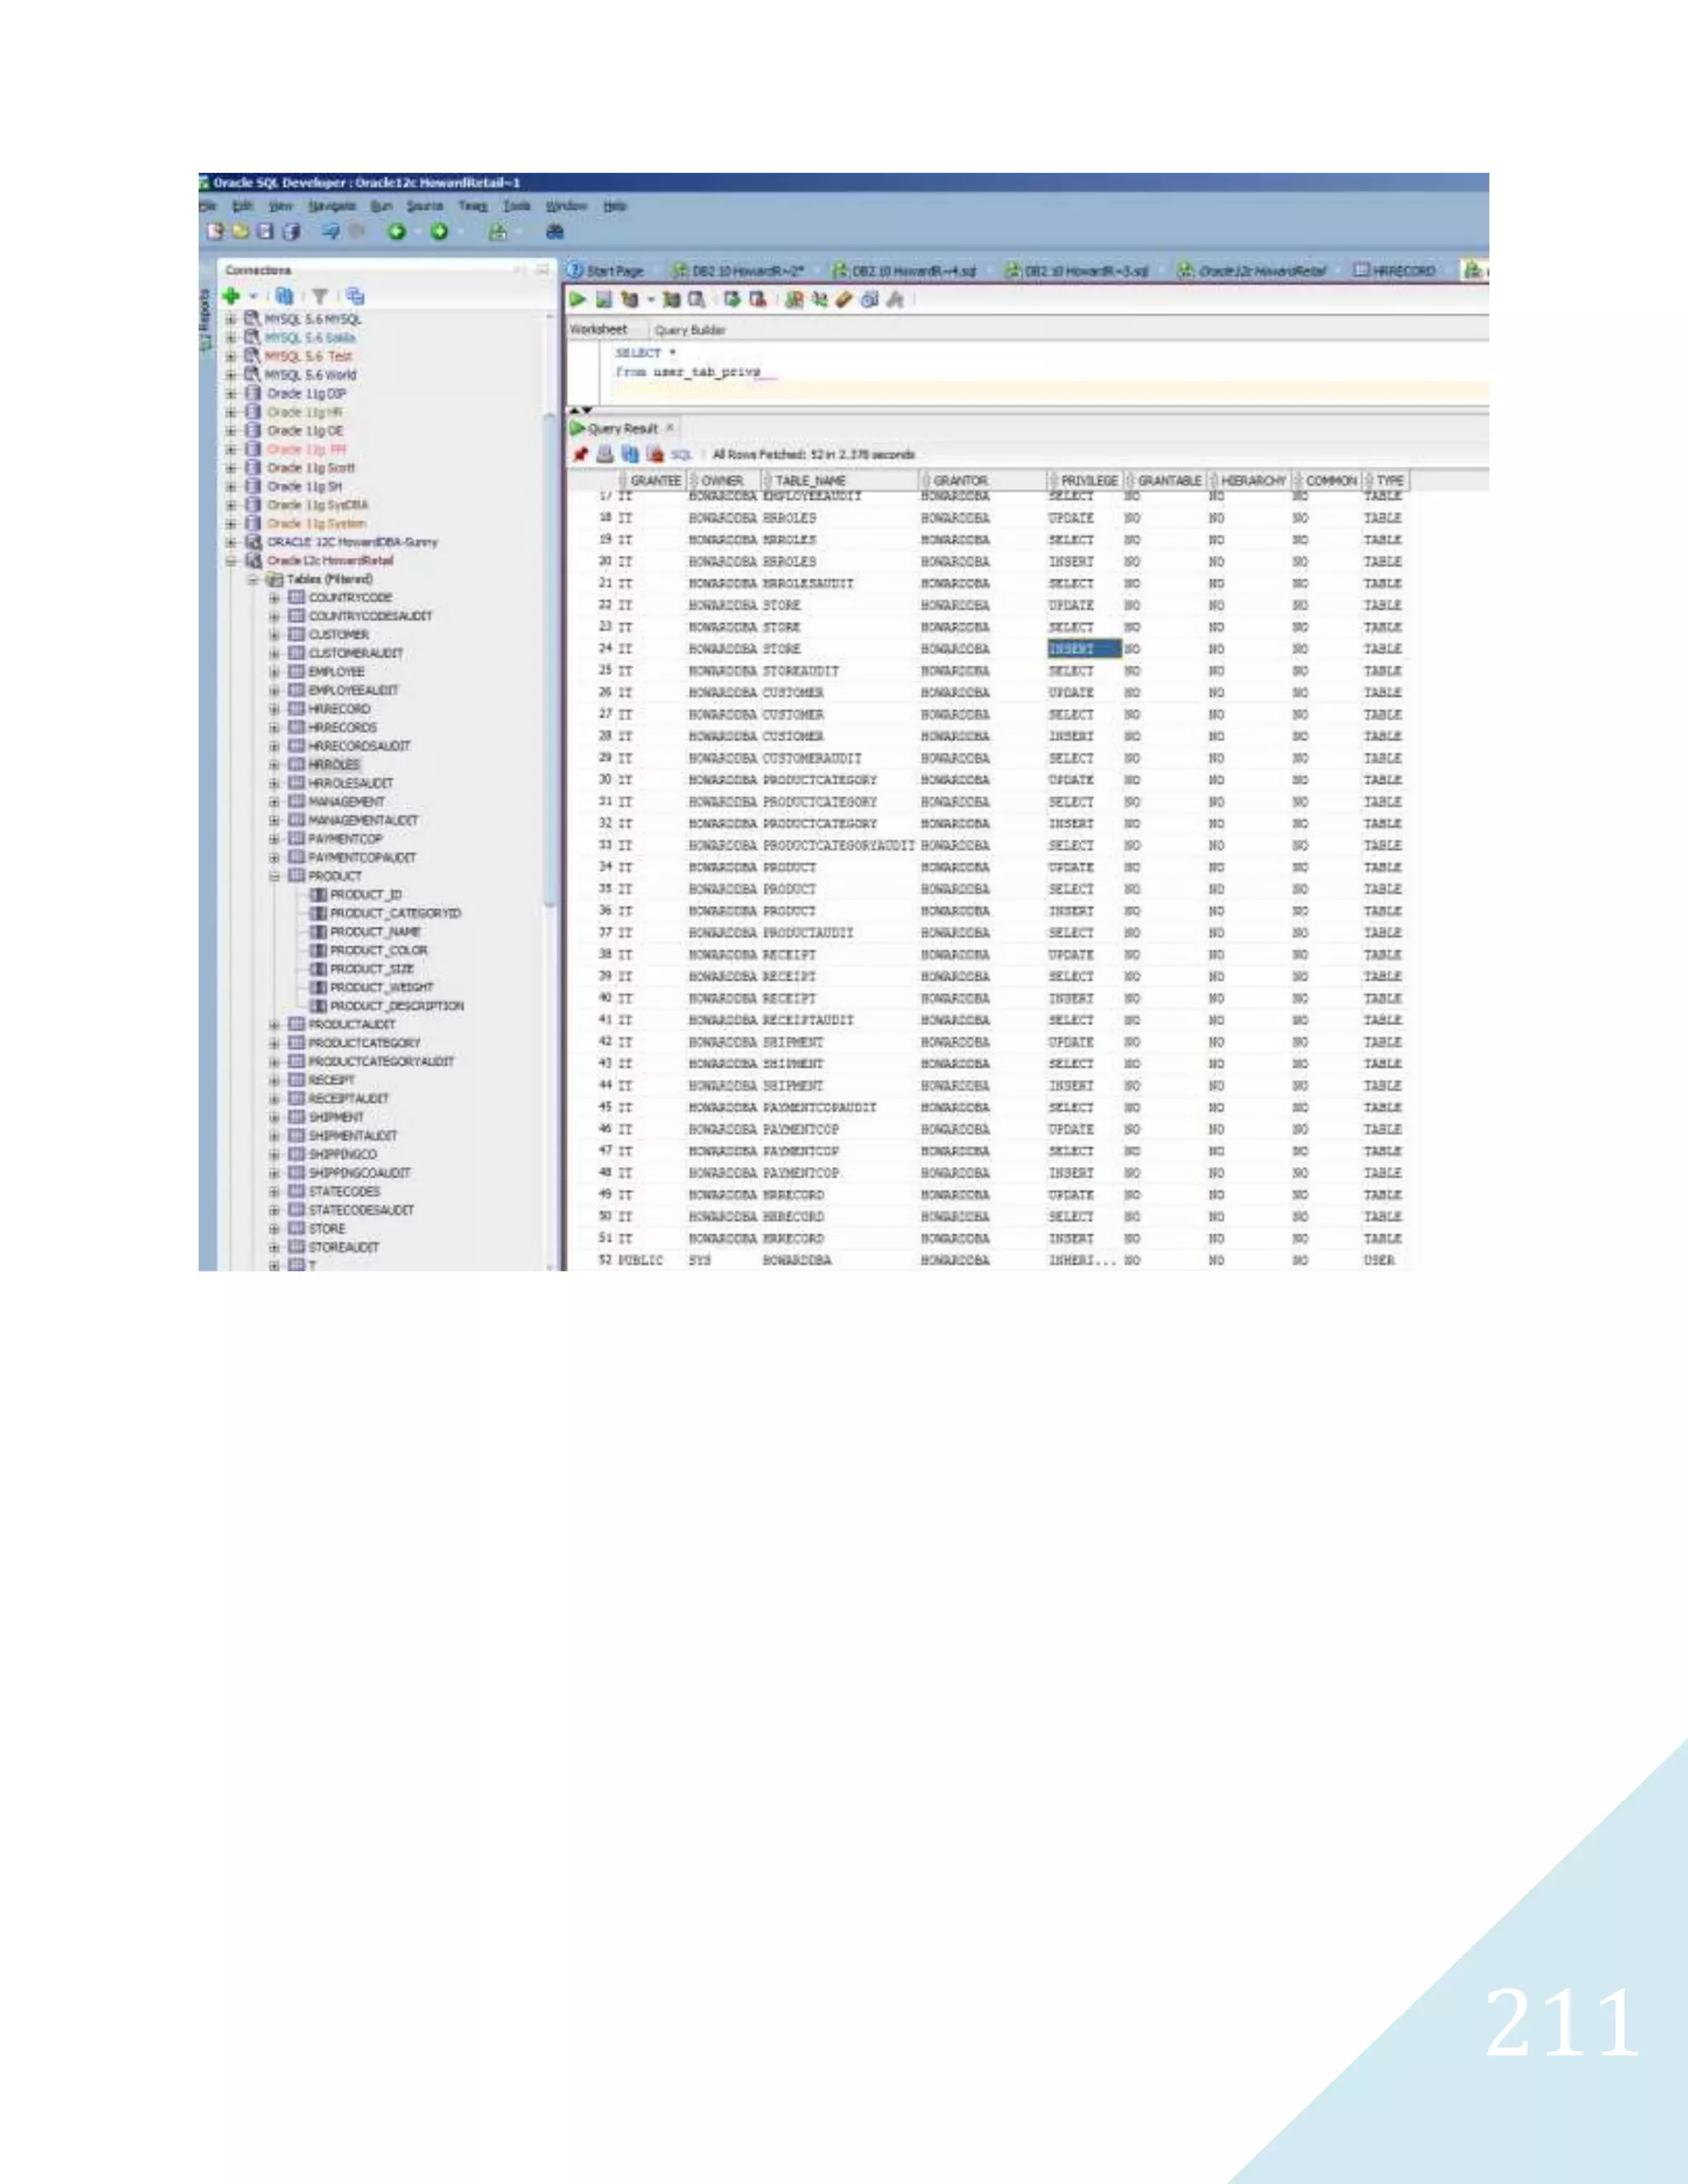The image size is (1688, 2184).
Task: Collapse the PRODUCT table node
Action: coord(274,876)
